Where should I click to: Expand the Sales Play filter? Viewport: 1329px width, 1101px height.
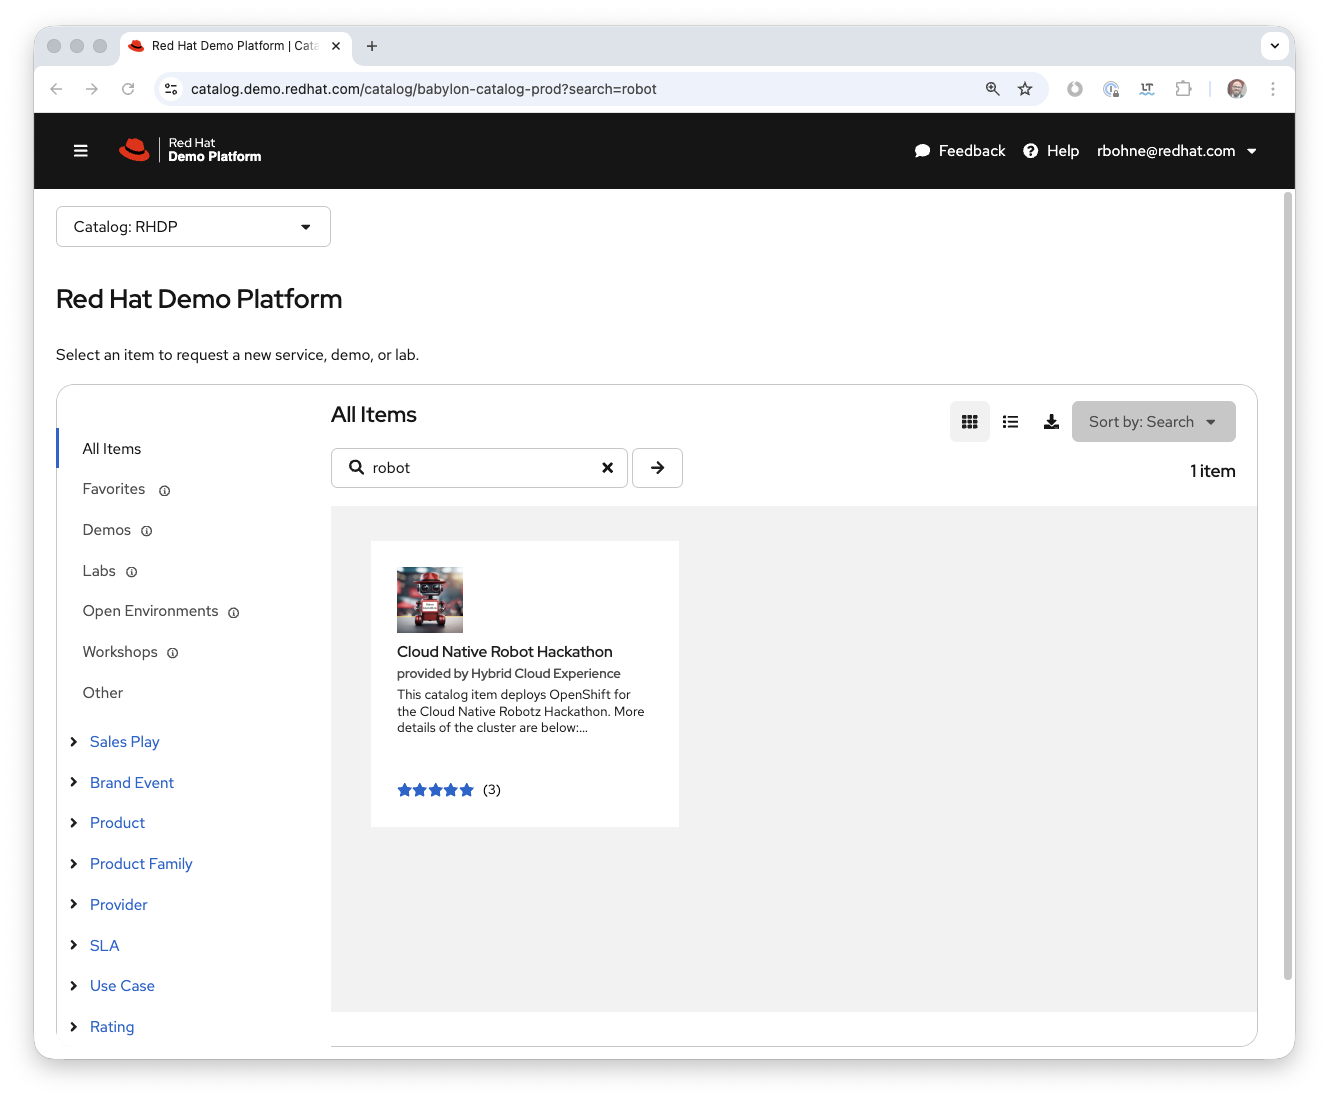click(74, 742)
